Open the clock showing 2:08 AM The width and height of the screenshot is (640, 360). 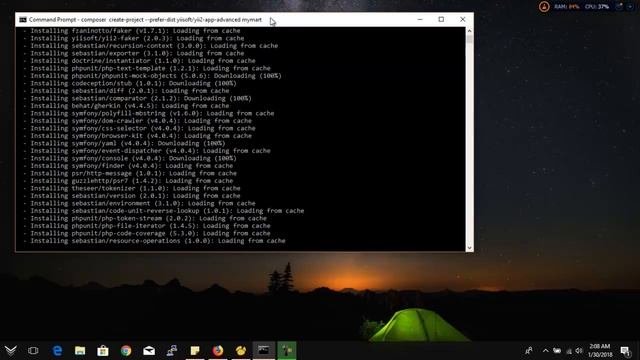point(600,351)
